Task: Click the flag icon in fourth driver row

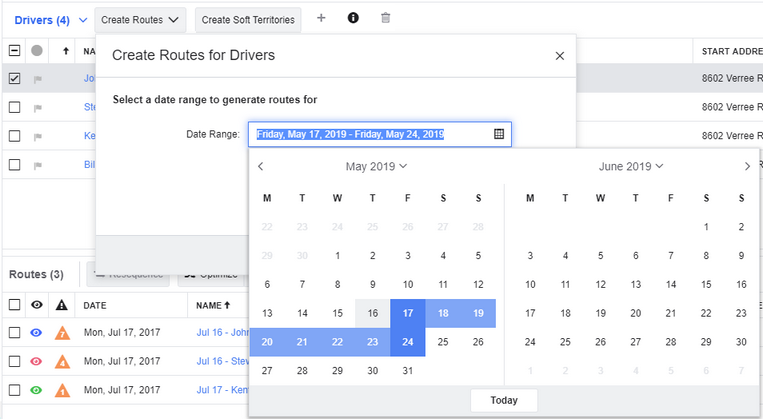Action: click(37, 165)
